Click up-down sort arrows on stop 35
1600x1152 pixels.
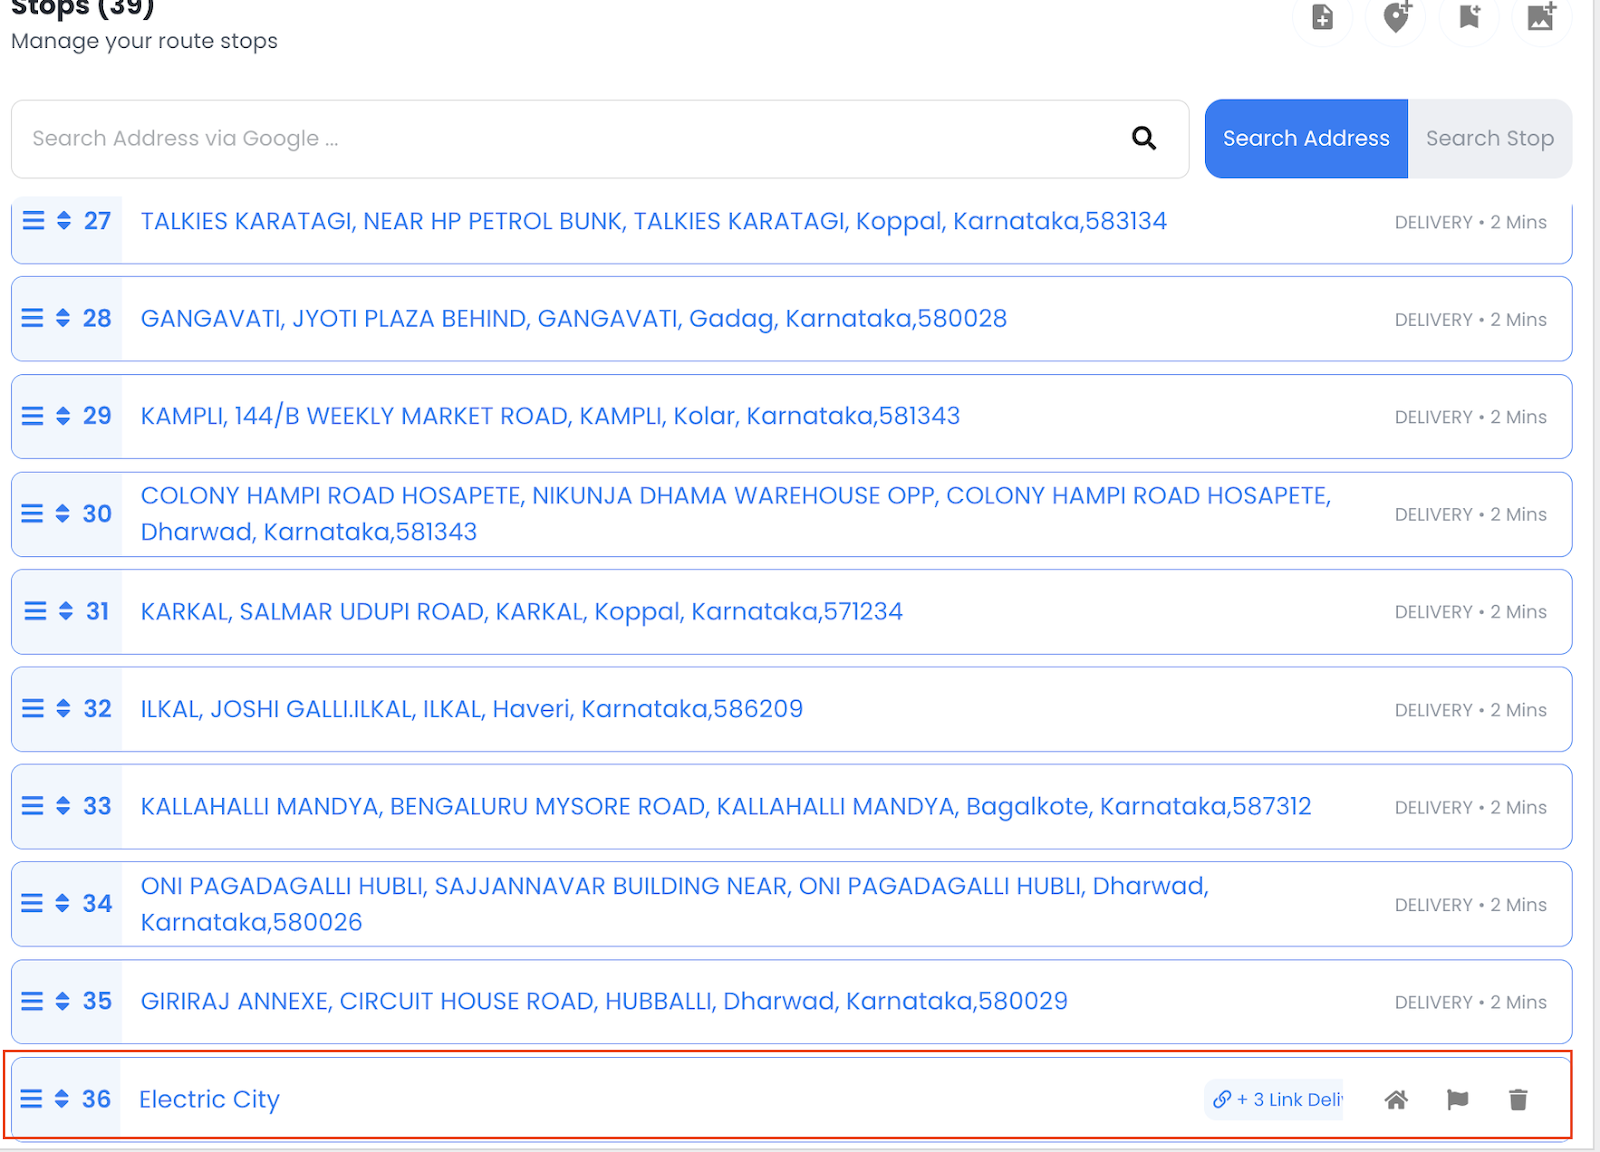(63, 1001)
